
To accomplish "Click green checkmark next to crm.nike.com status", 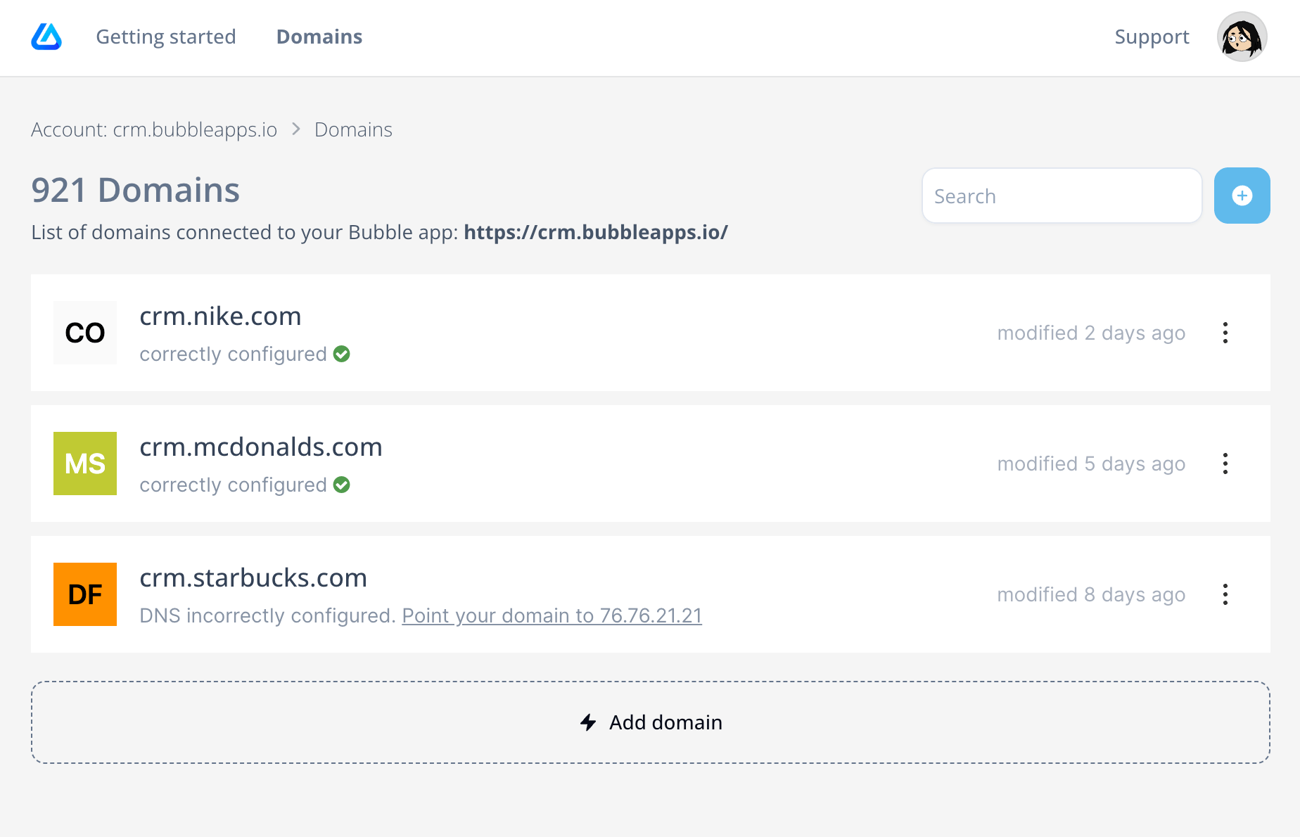I will 342,354.
